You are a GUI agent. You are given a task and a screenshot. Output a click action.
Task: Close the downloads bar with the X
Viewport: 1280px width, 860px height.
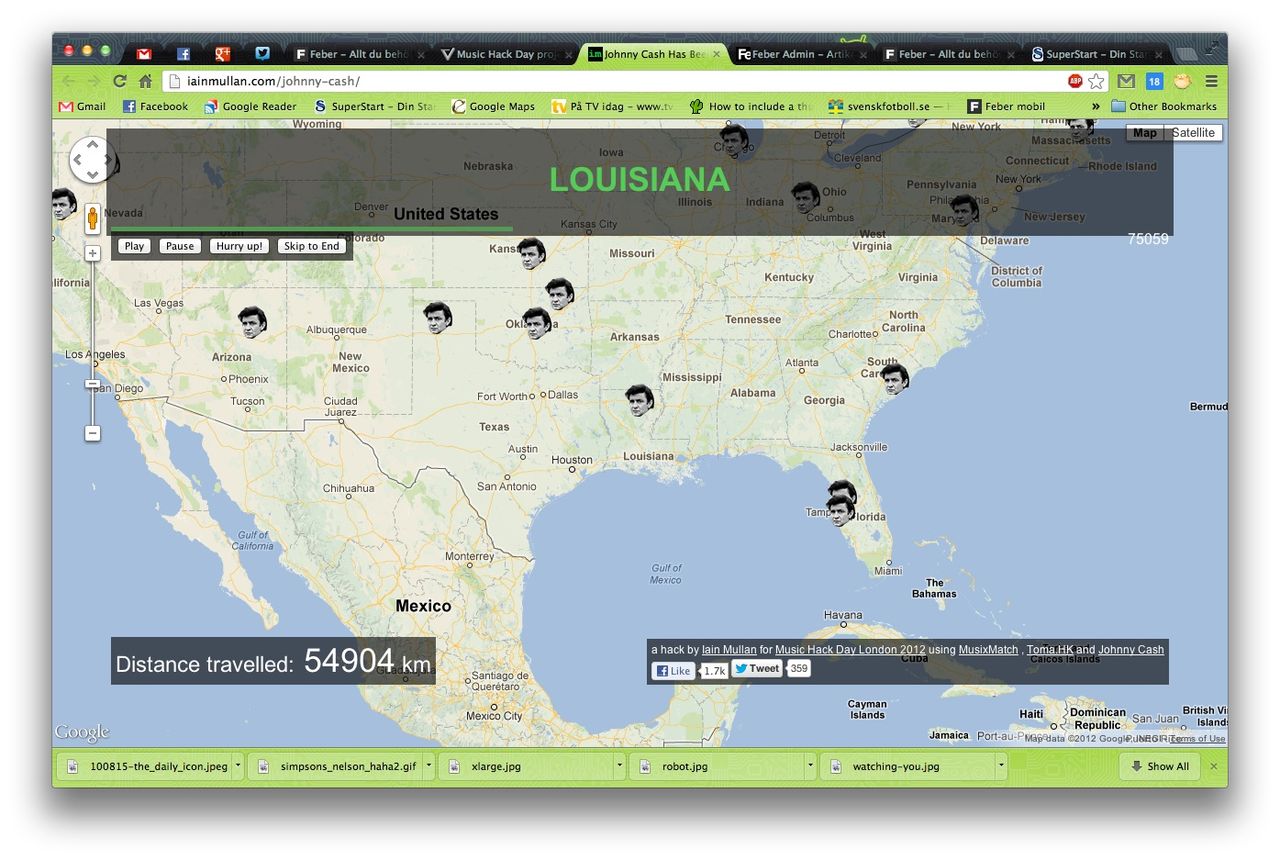(x=1214, y=767)
